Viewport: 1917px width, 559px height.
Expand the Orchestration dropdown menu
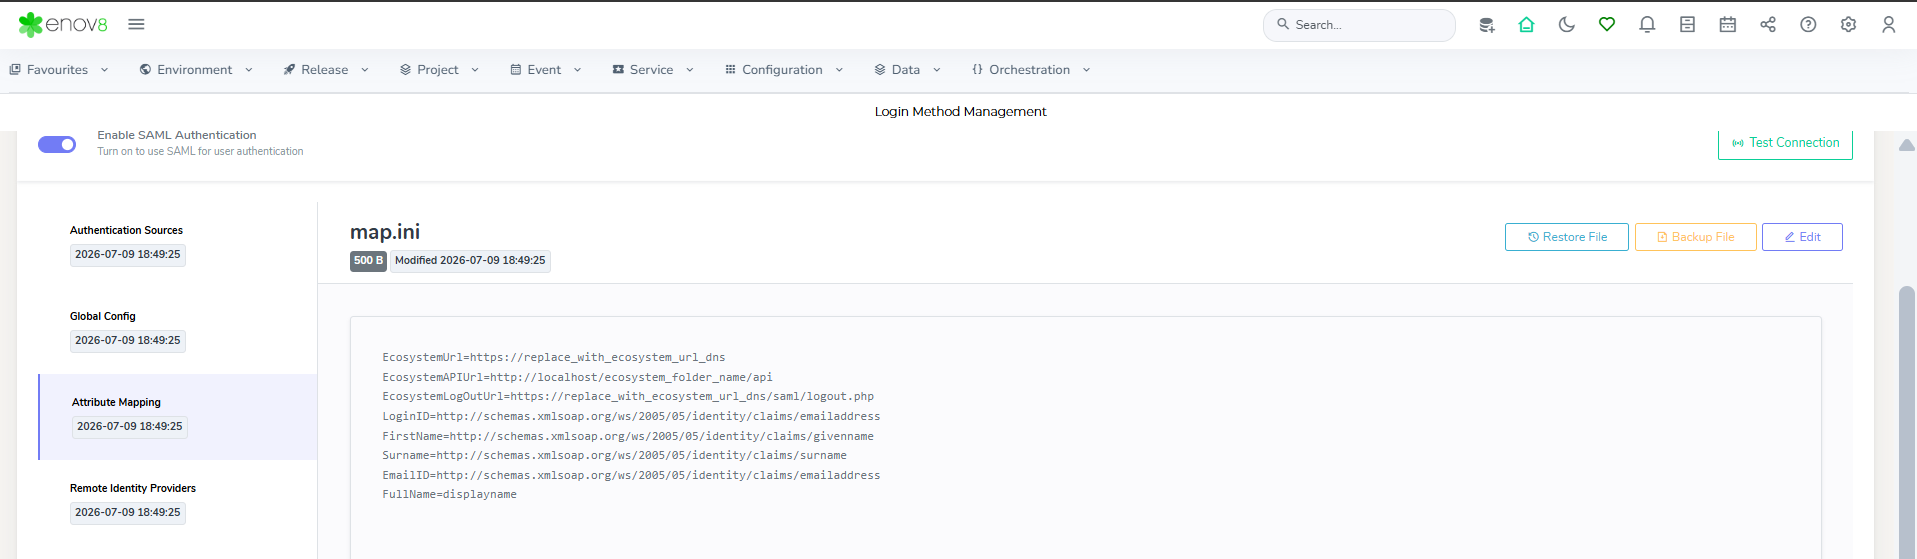click(x=1031, y=70)
